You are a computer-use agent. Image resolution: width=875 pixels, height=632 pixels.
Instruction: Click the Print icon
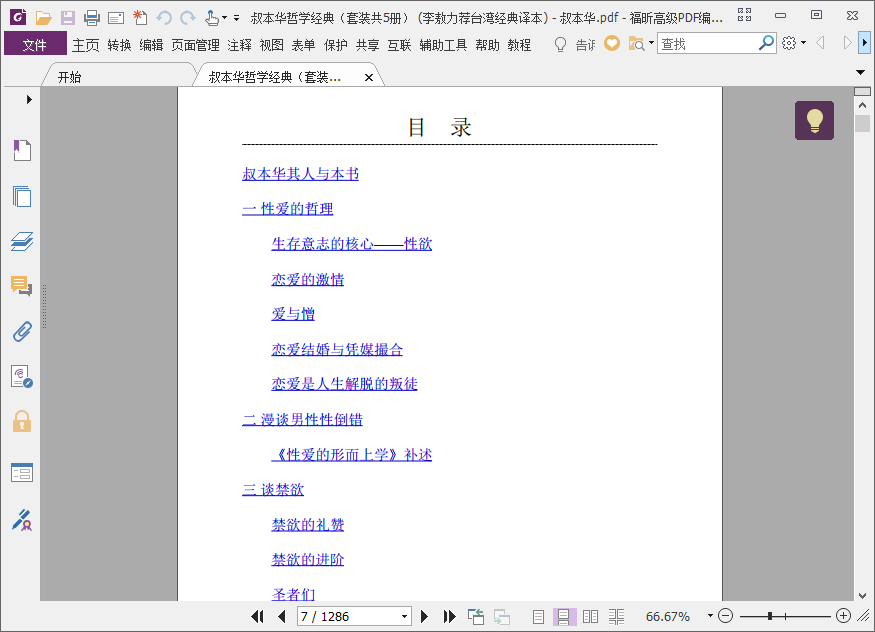pyautogui.click(x=92, y=18)
